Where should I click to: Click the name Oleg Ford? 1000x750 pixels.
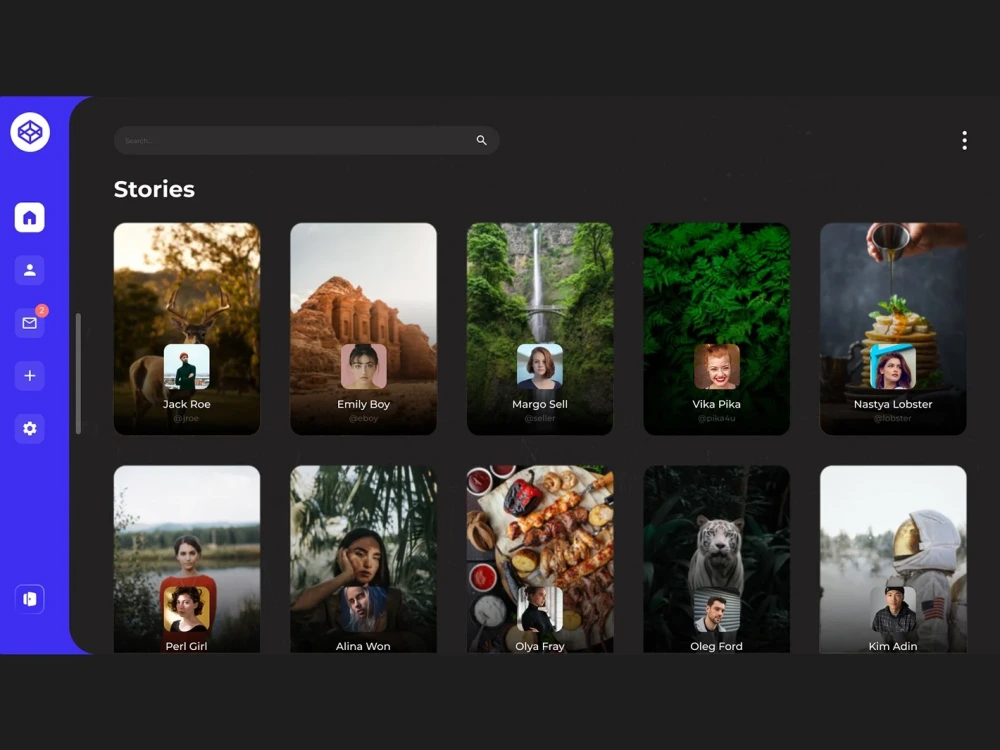tap(716, 646)
